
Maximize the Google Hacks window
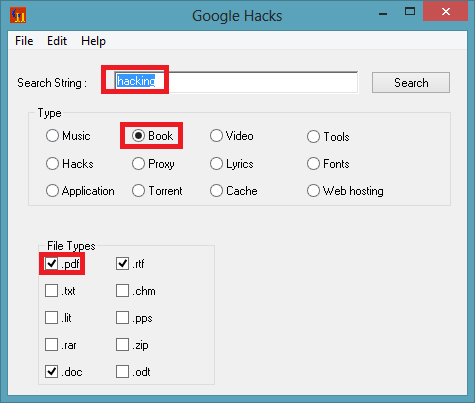[410, 12]
